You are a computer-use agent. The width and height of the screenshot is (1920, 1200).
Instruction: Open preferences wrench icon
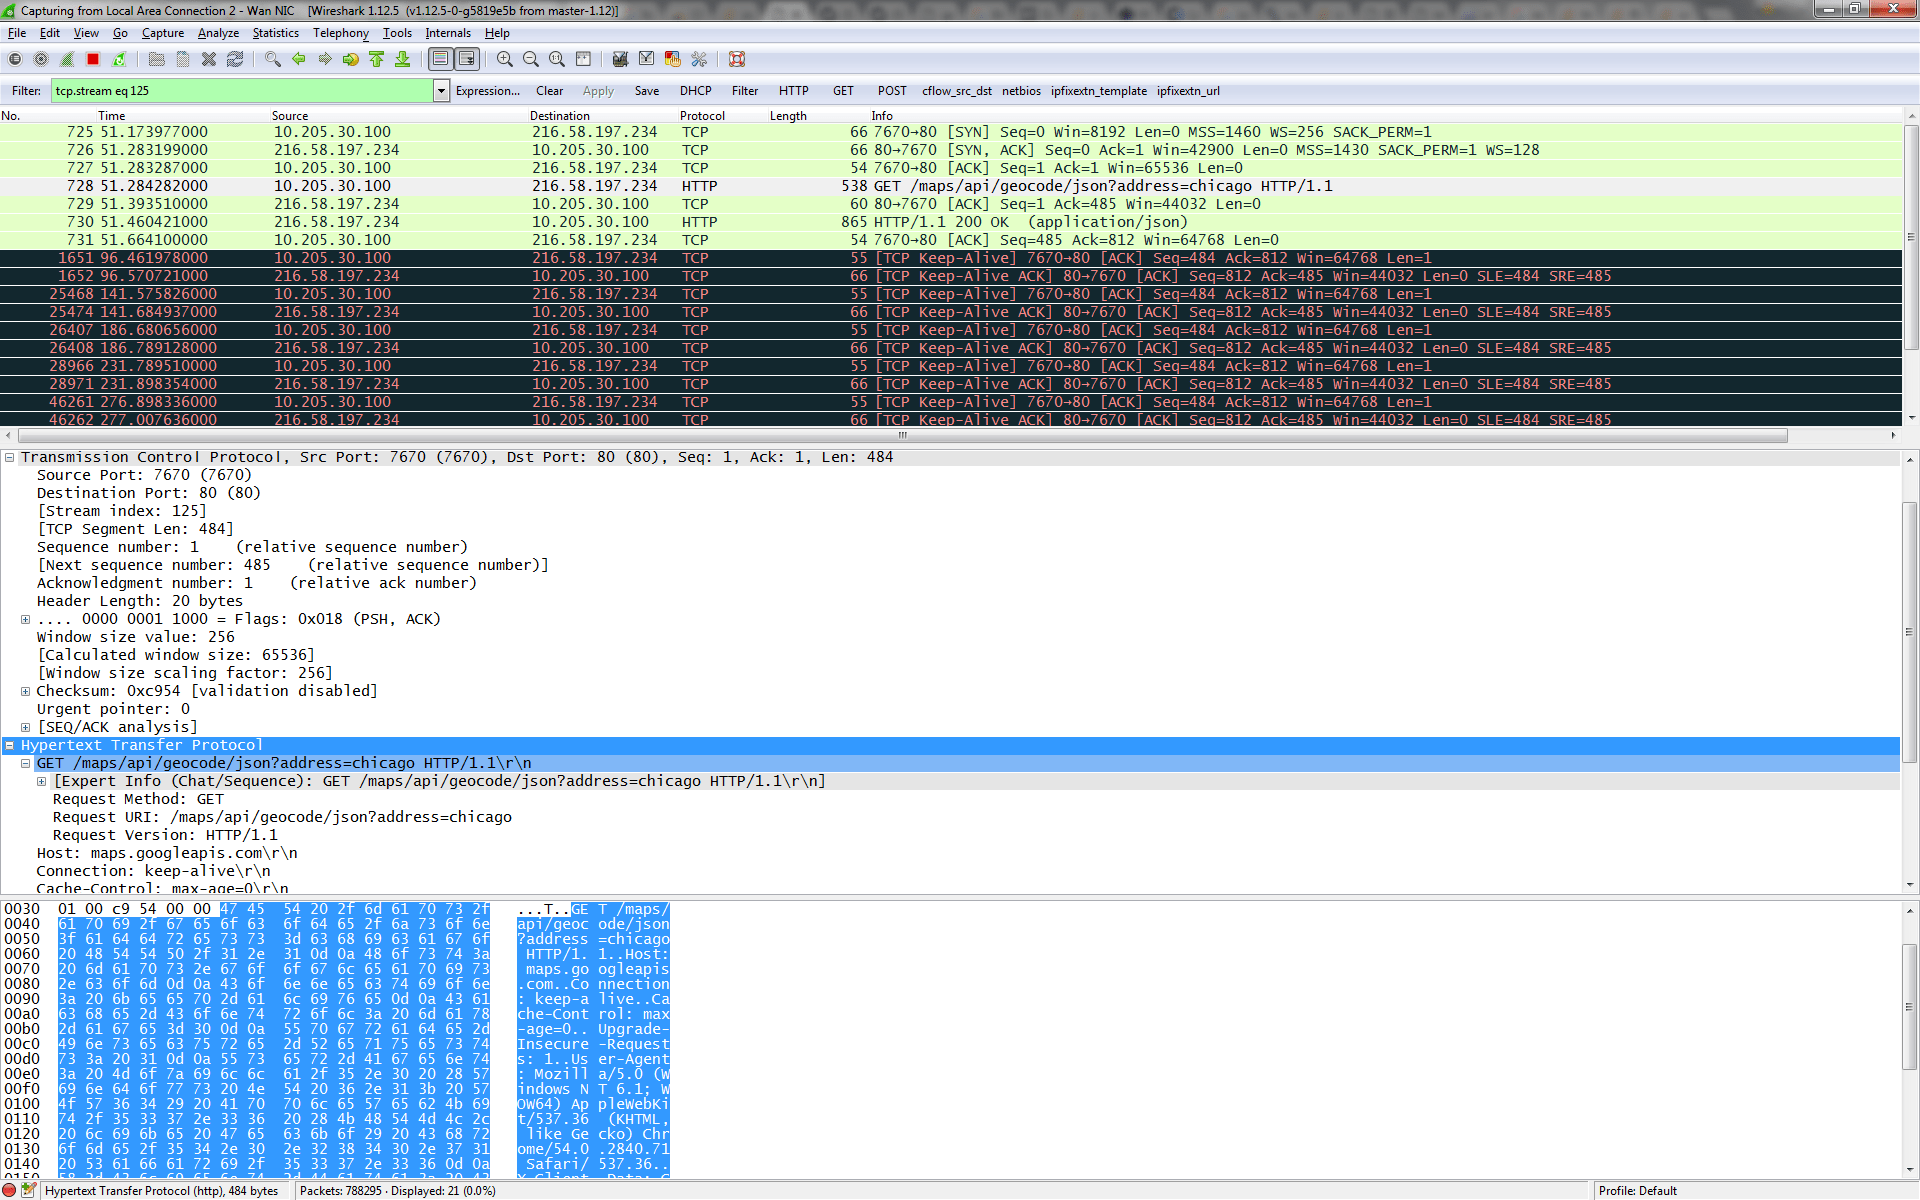pos(699,60)
